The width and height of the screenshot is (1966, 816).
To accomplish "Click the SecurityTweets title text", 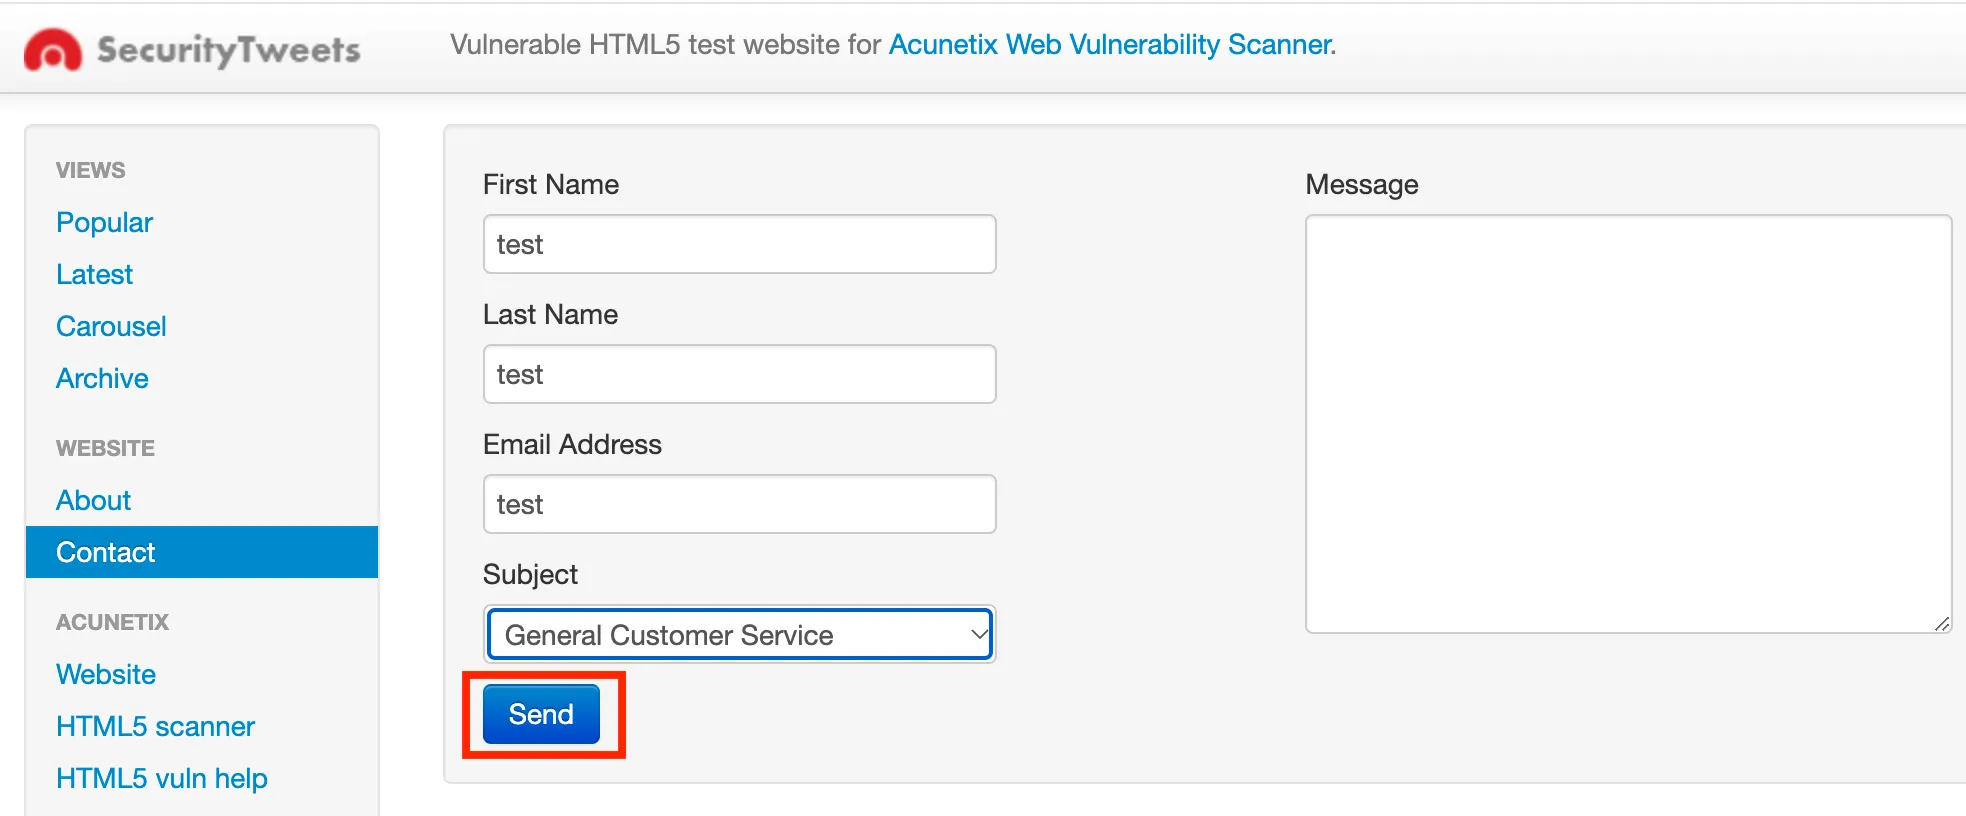I will click(x=228, y=50).
